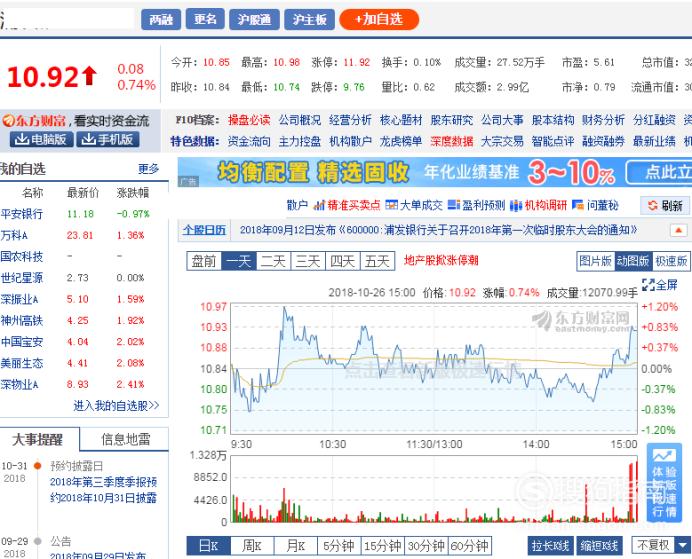This screenshot has height=559, width=692.
Task: Open 精准买卖点 tool icon link
Action: (x=347, y=205)
